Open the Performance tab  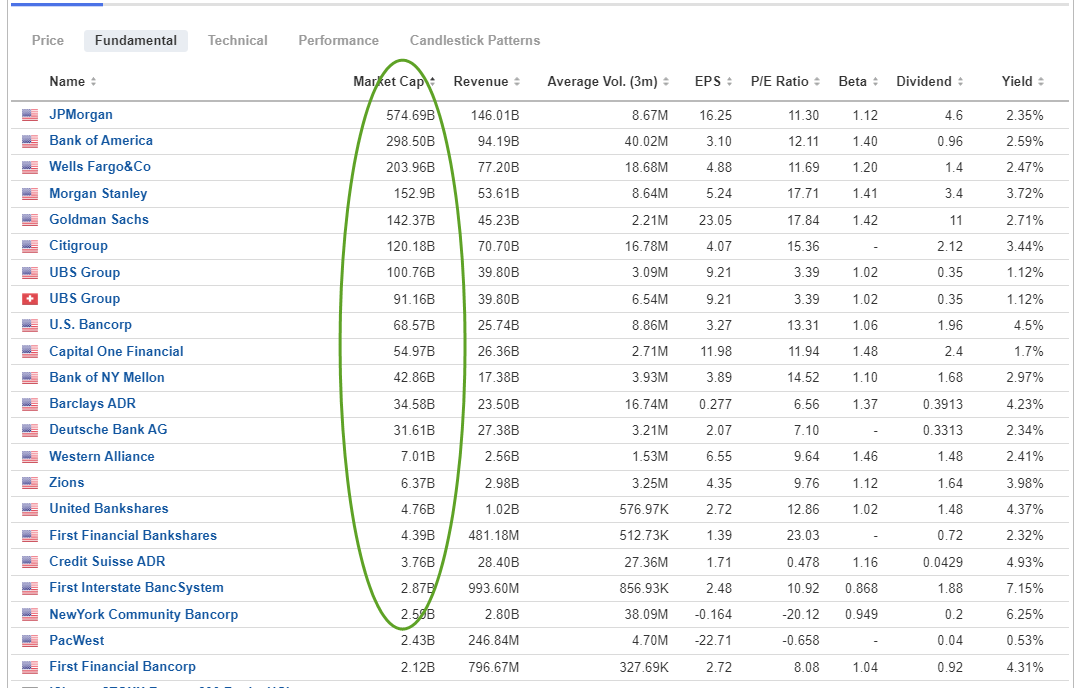point(338,41)
